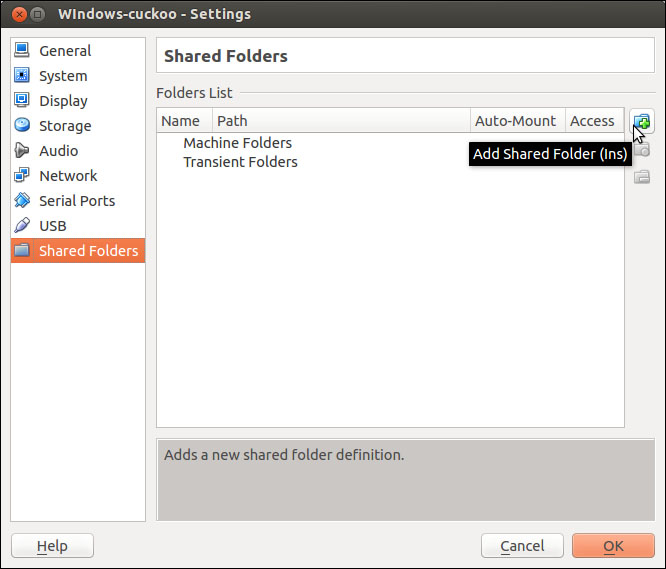This screenshot has height=569, width=666.
Task: Select Machine Folders row
Action: 390,143
